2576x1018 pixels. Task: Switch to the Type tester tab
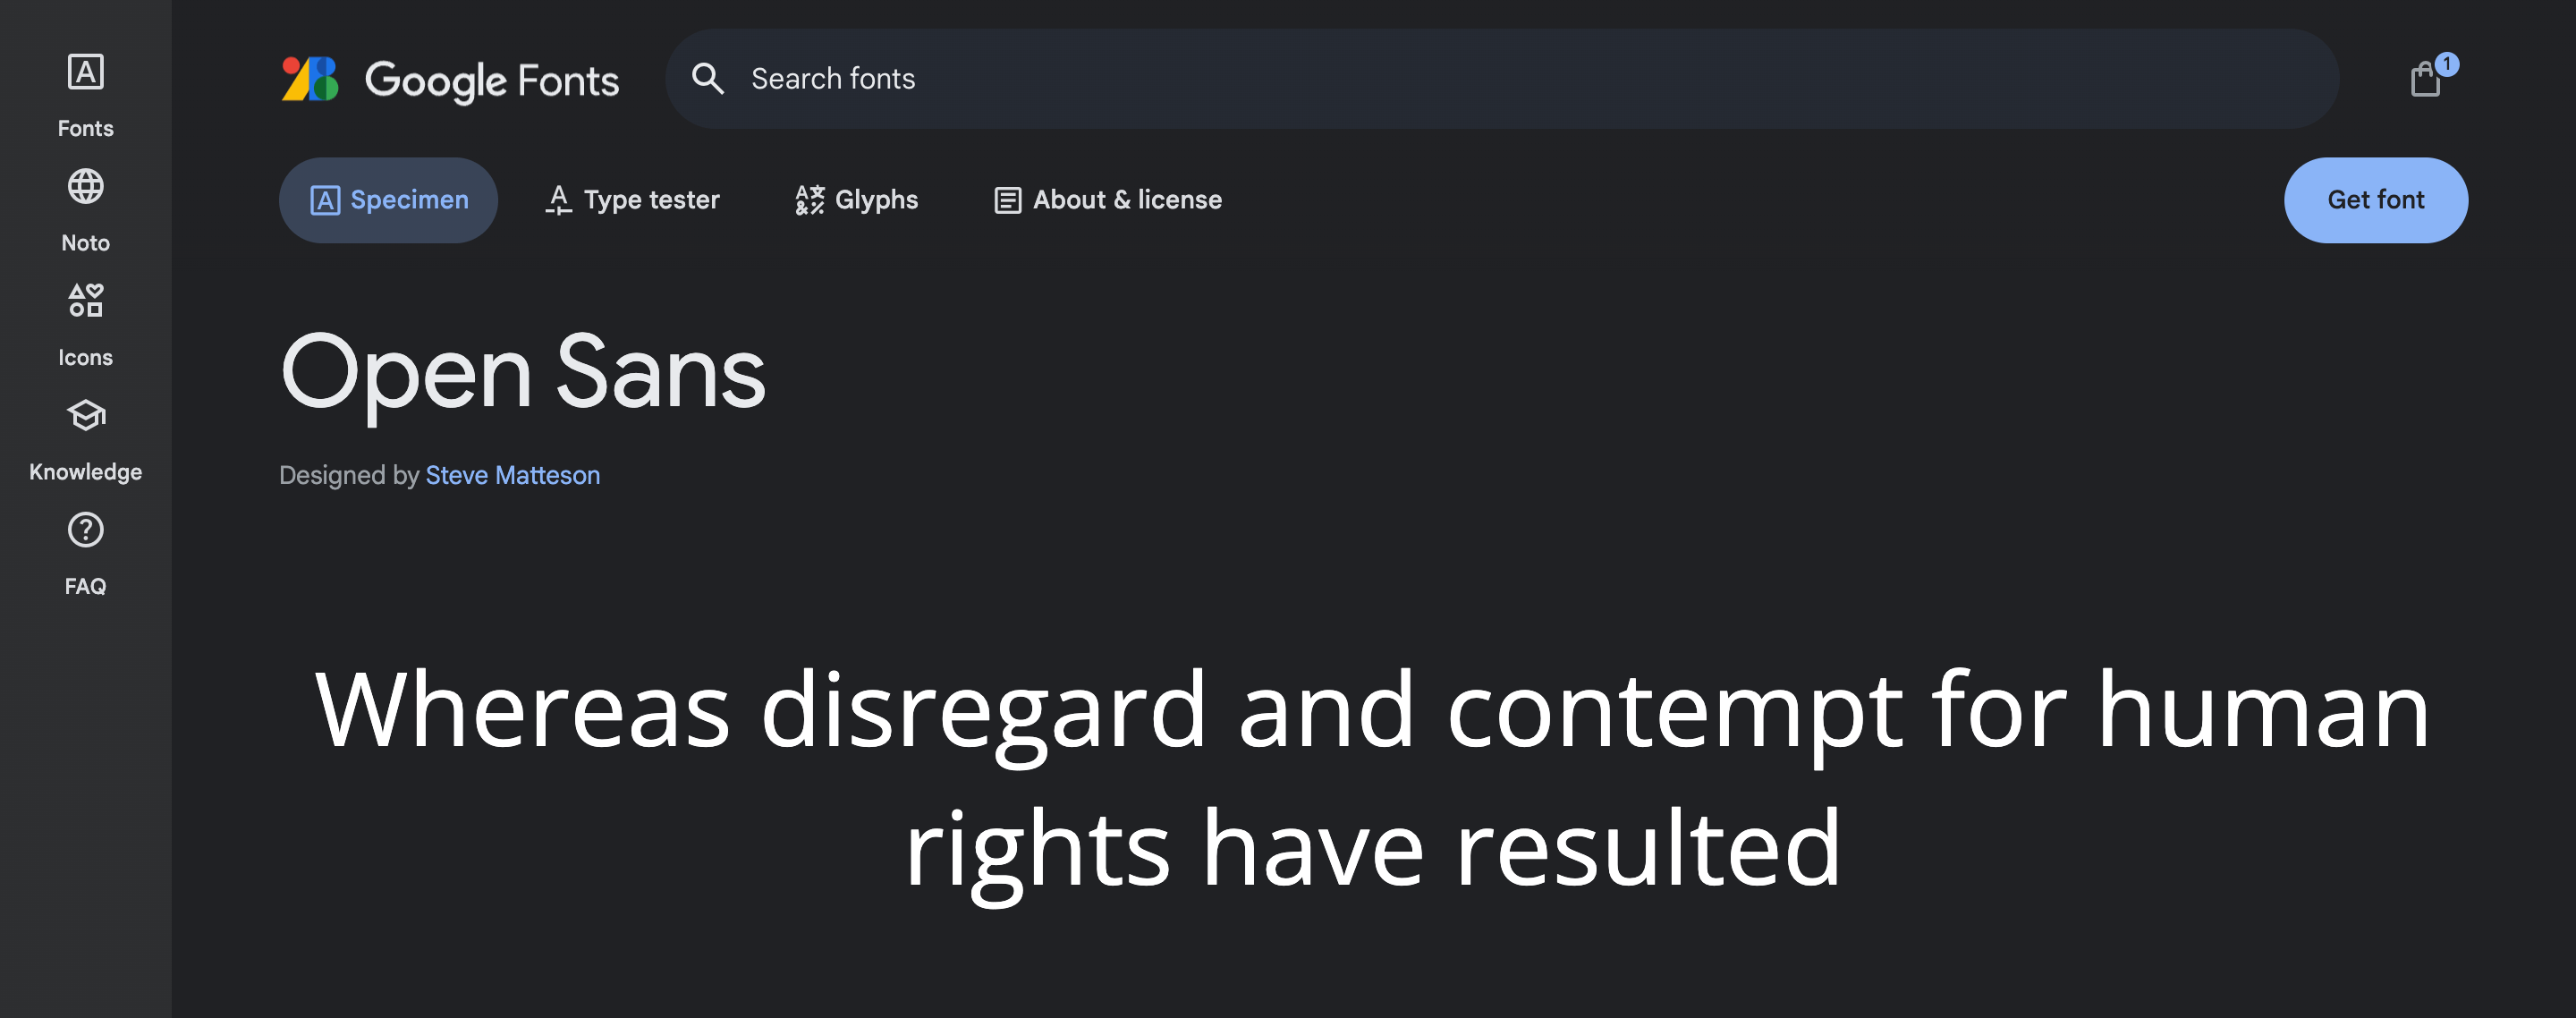pos(632,200)
